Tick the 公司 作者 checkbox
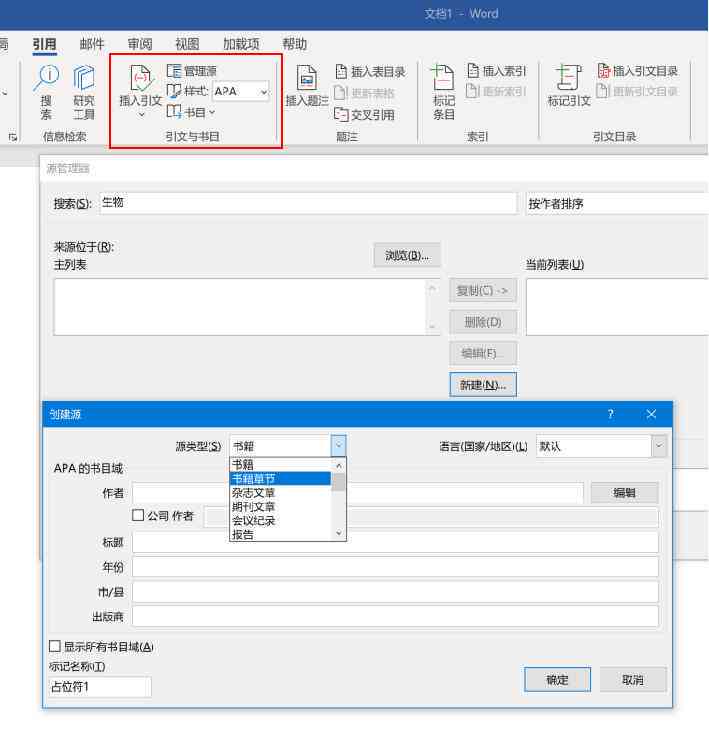 point(138,515)
